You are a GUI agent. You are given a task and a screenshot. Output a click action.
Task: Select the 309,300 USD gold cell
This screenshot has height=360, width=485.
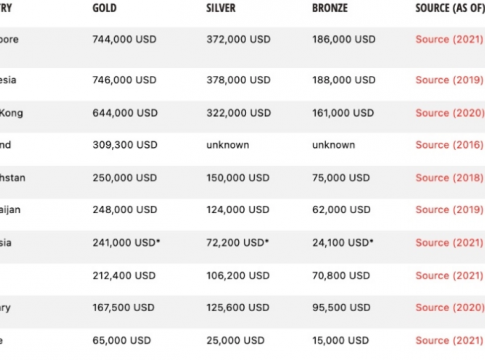(125, 145)
